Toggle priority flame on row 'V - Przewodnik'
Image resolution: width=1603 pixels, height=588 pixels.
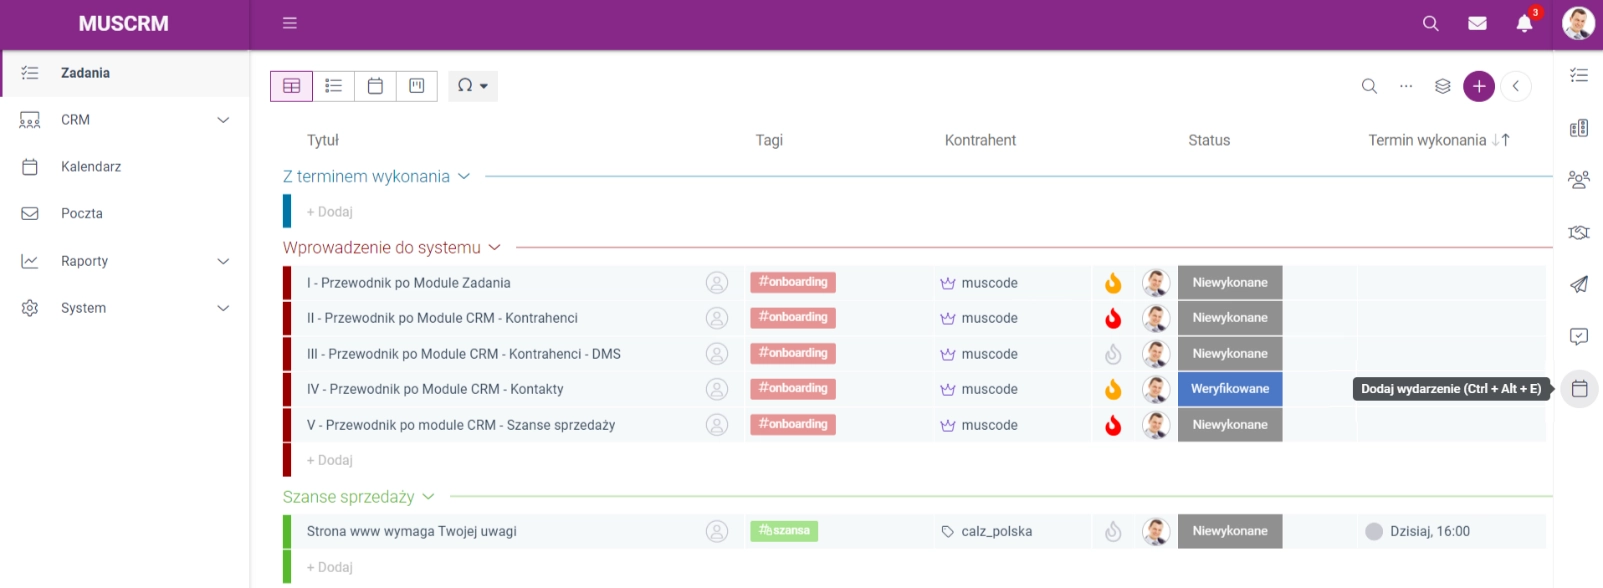1113,425
